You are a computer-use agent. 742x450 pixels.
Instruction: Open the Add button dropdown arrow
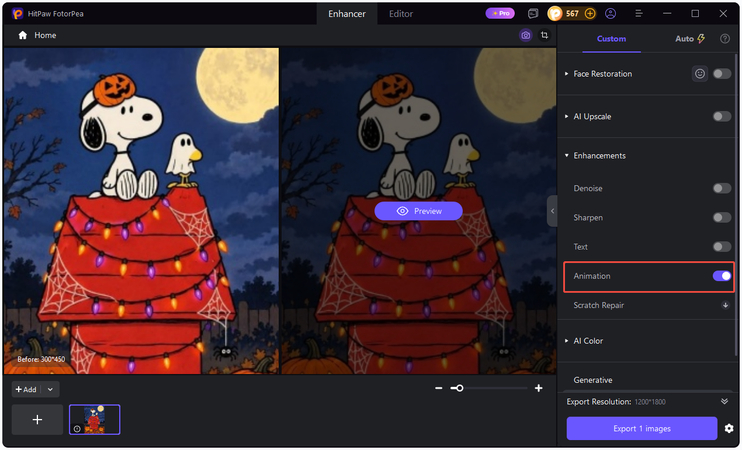(x=50, y=389)
